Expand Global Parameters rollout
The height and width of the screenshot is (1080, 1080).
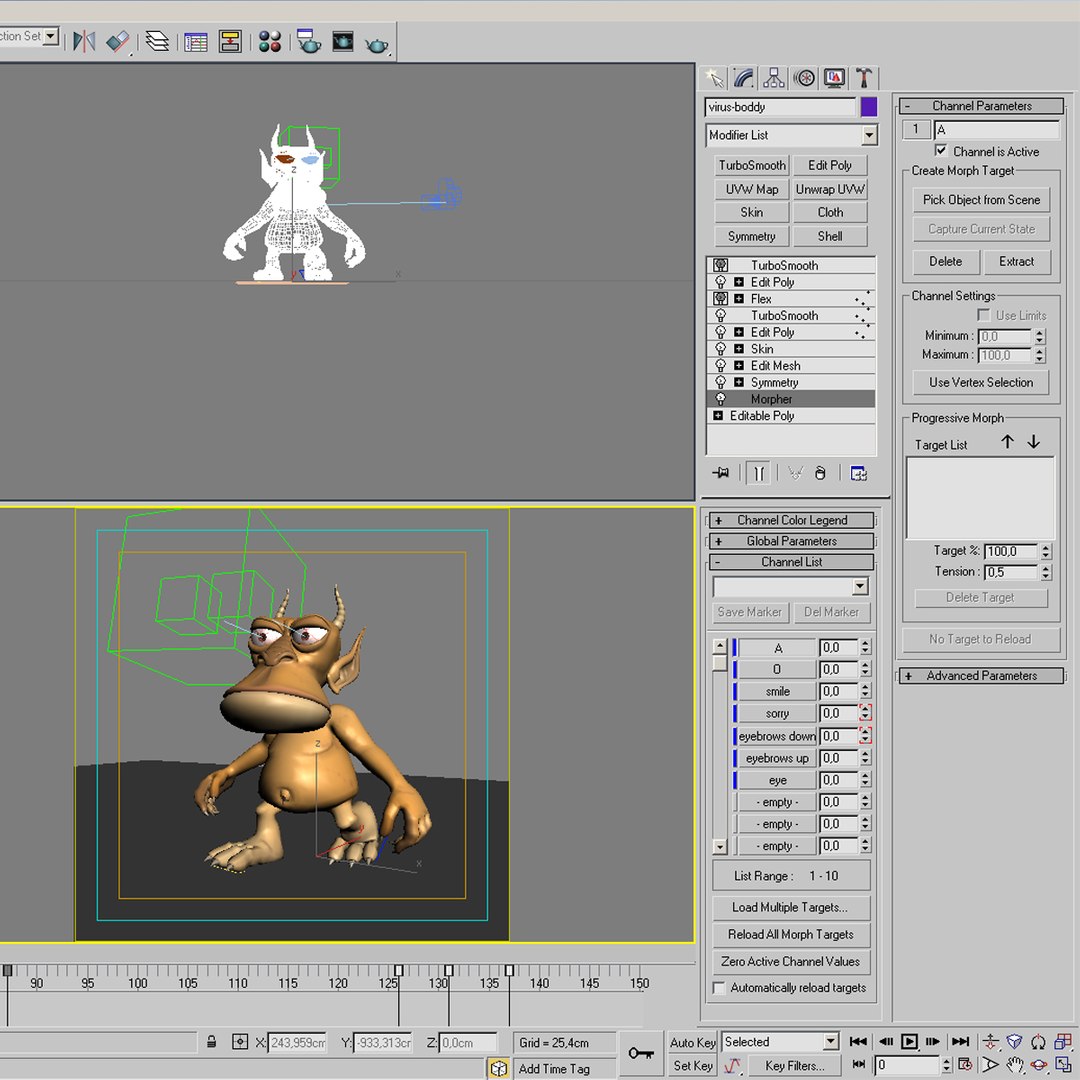pyautogui.click(x=791, y=541)
